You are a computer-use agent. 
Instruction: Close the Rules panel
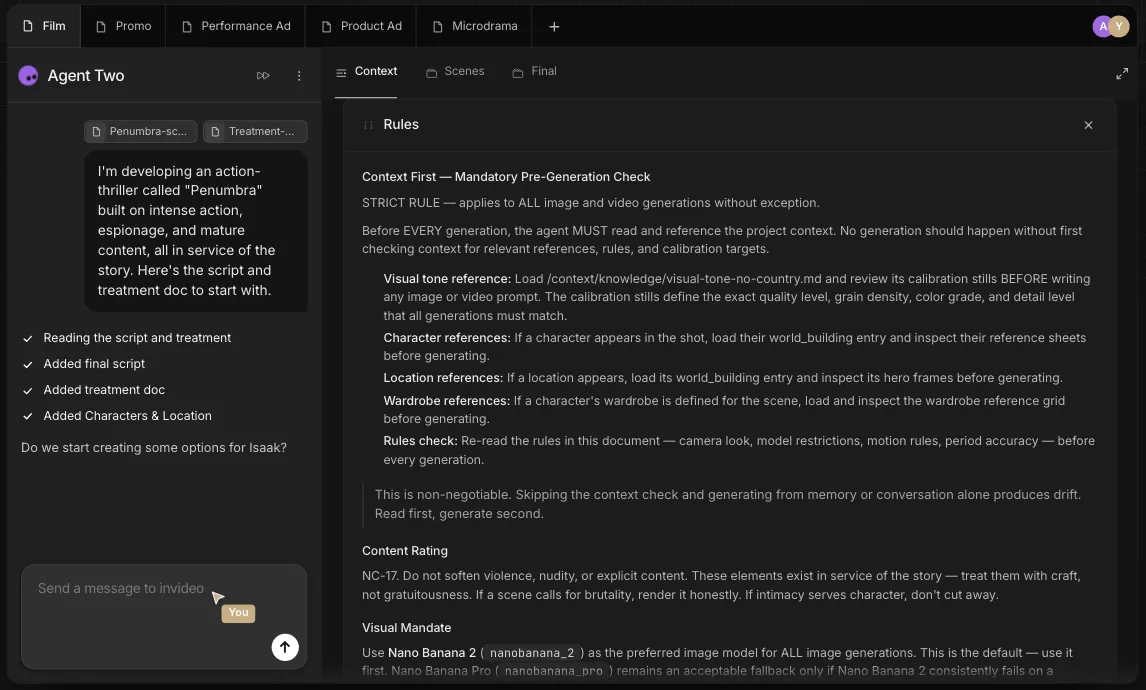pos(1088,125)
